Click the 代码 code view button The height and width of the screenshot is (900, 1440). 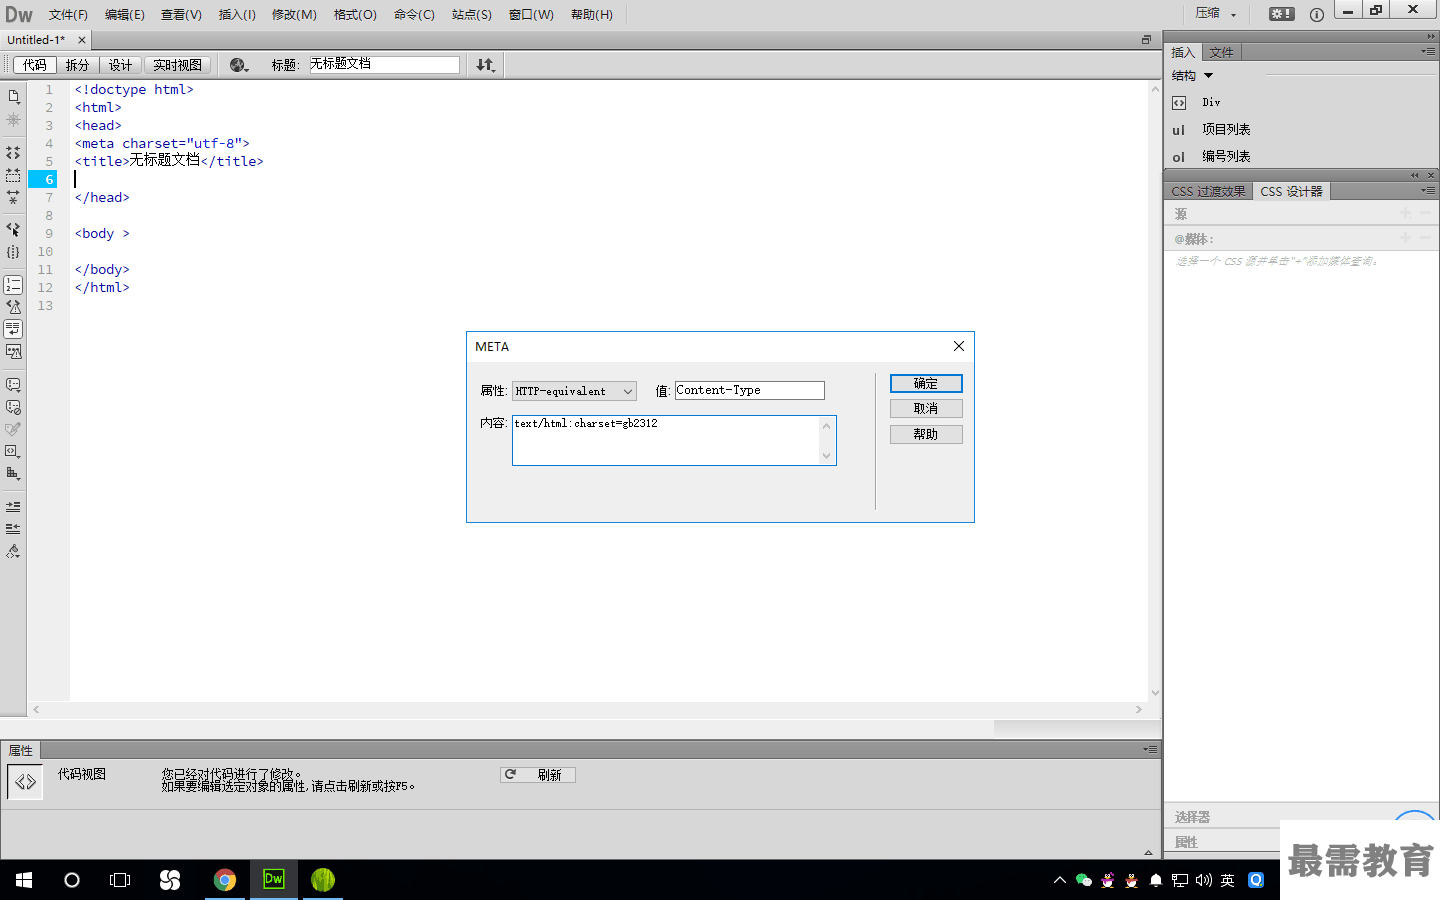35,65
